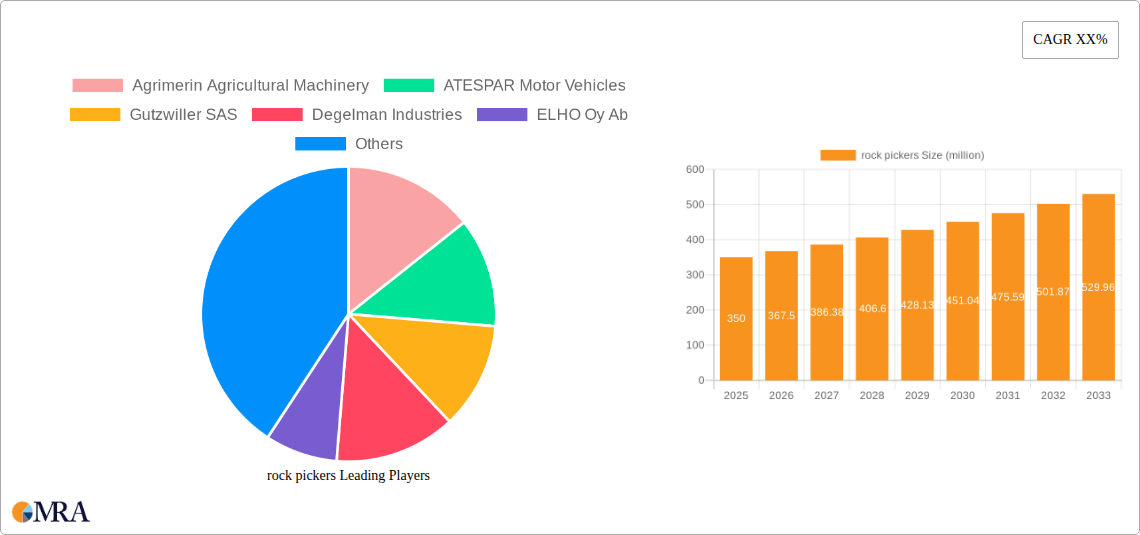Toggle ATESPAR Motor Vehicles legend swatch
This screenshot has width=1140, height=535.
pos(409,86)
